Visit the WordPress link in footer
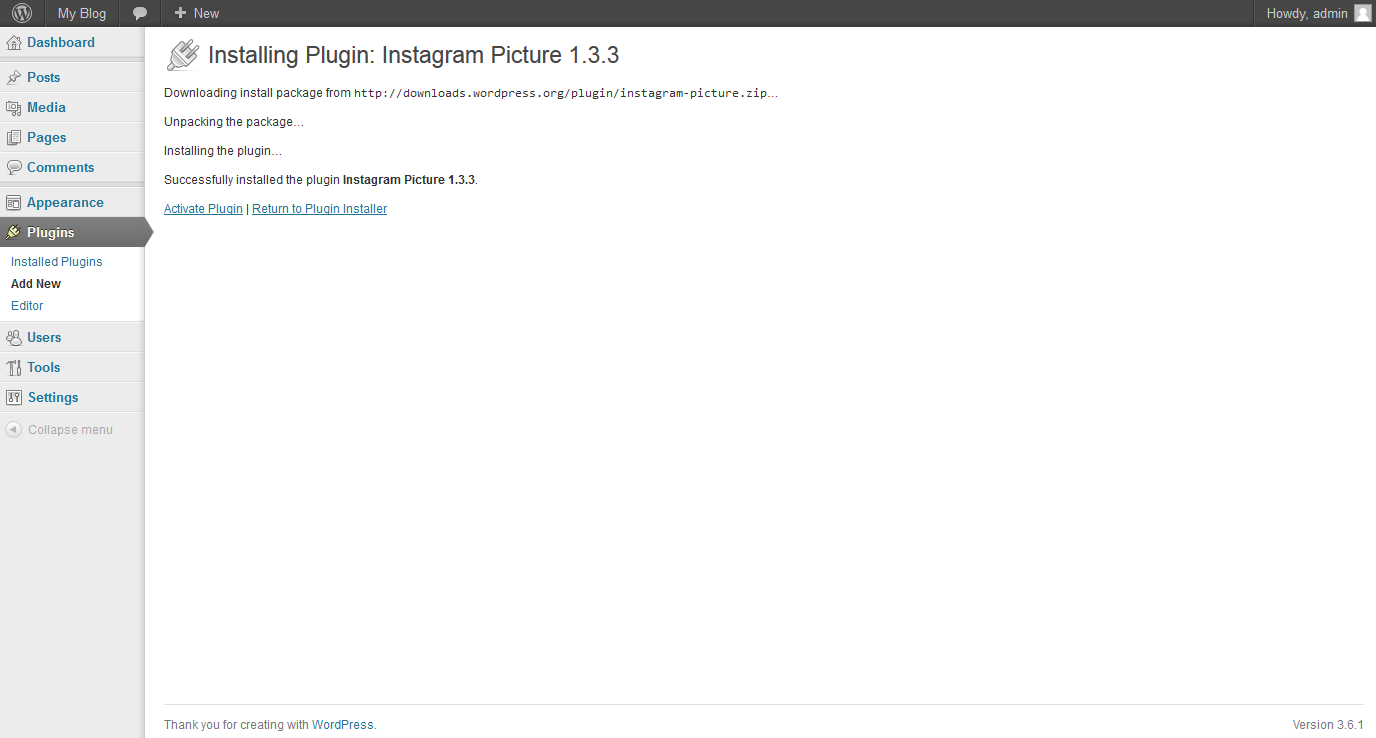This screenshot has height=738, width=1376. 343,725
